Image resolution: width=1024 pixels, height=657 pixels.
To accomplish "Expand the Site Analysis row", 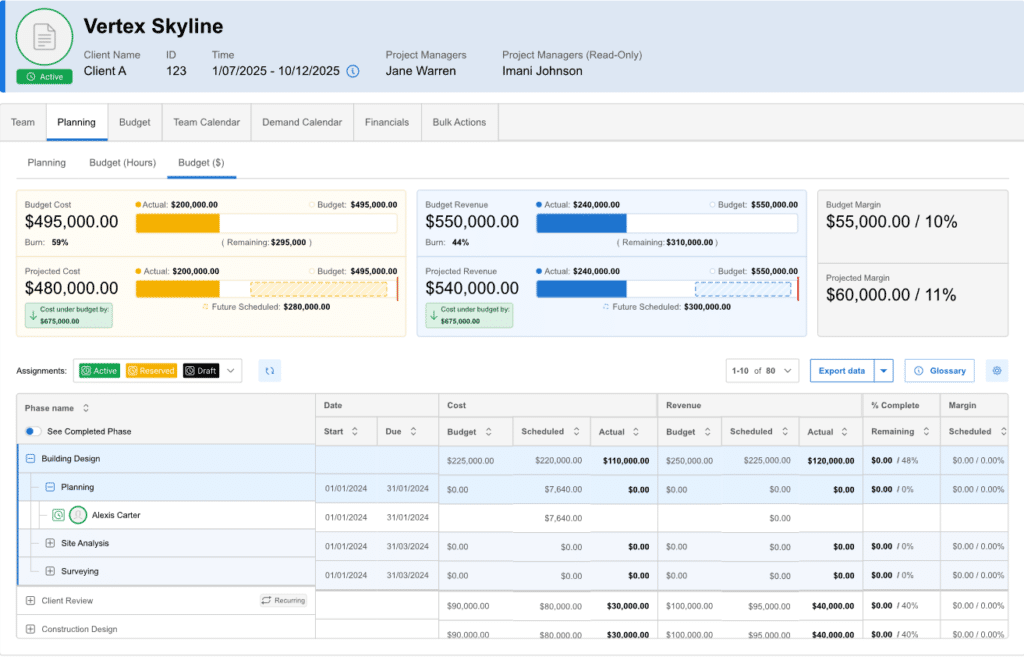I will 49,544.
